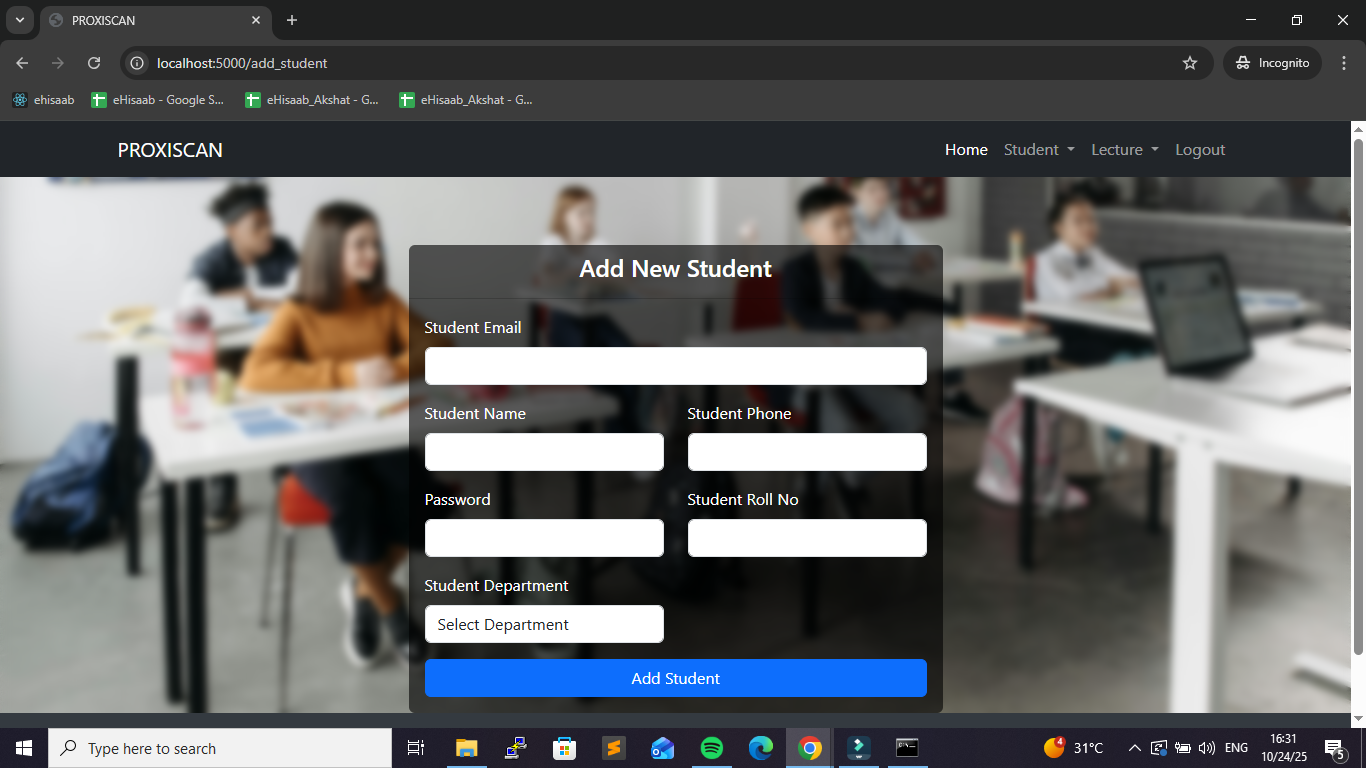
Task: Open the new tab plus button
Action: tap(292, 20)
